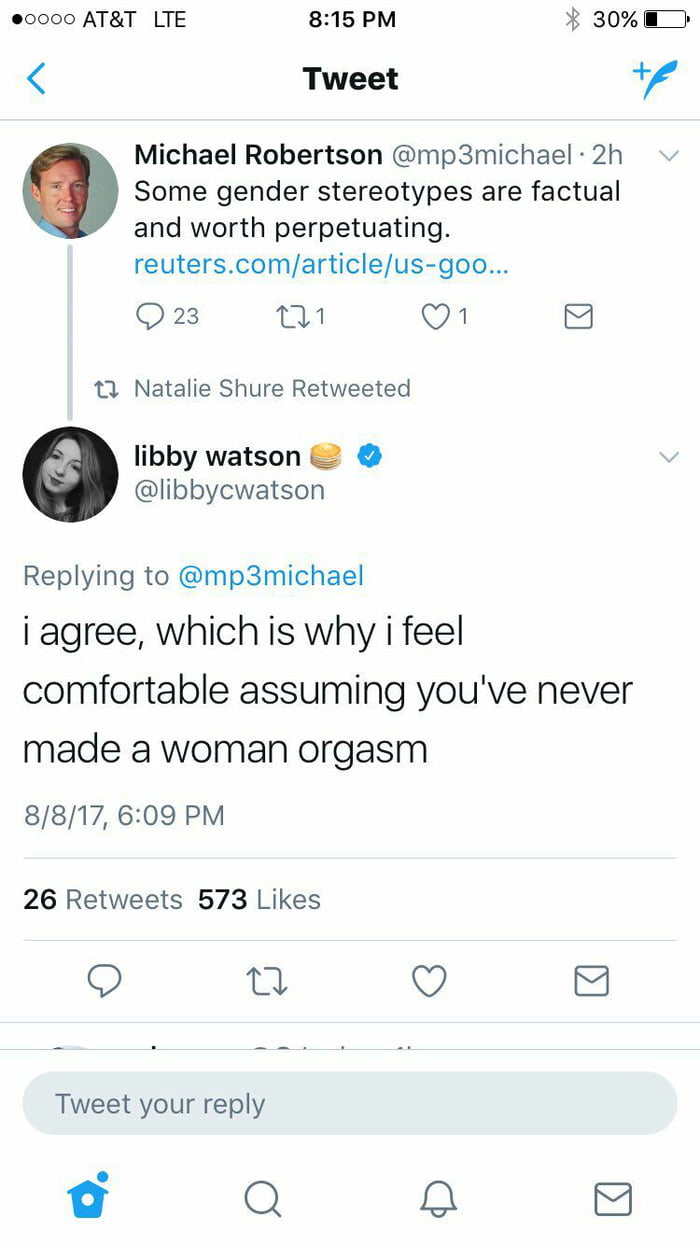Tap the Tweet your reply field

coord(350,1104)
